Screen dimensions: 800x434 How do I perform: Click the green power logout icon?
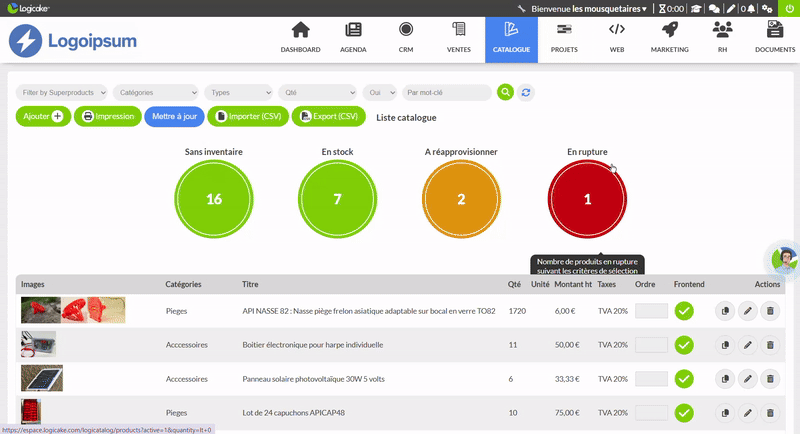tap(789, 8)
